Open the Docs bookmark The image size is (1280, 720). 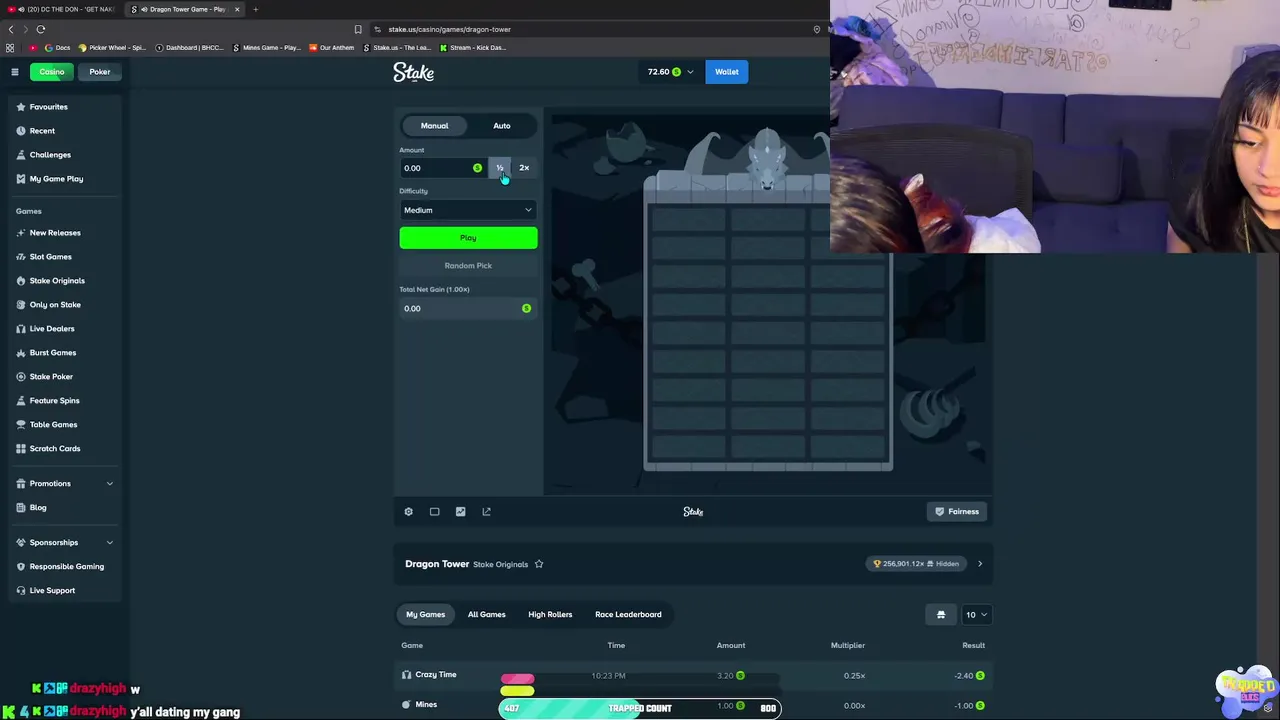tap(58, 48)
